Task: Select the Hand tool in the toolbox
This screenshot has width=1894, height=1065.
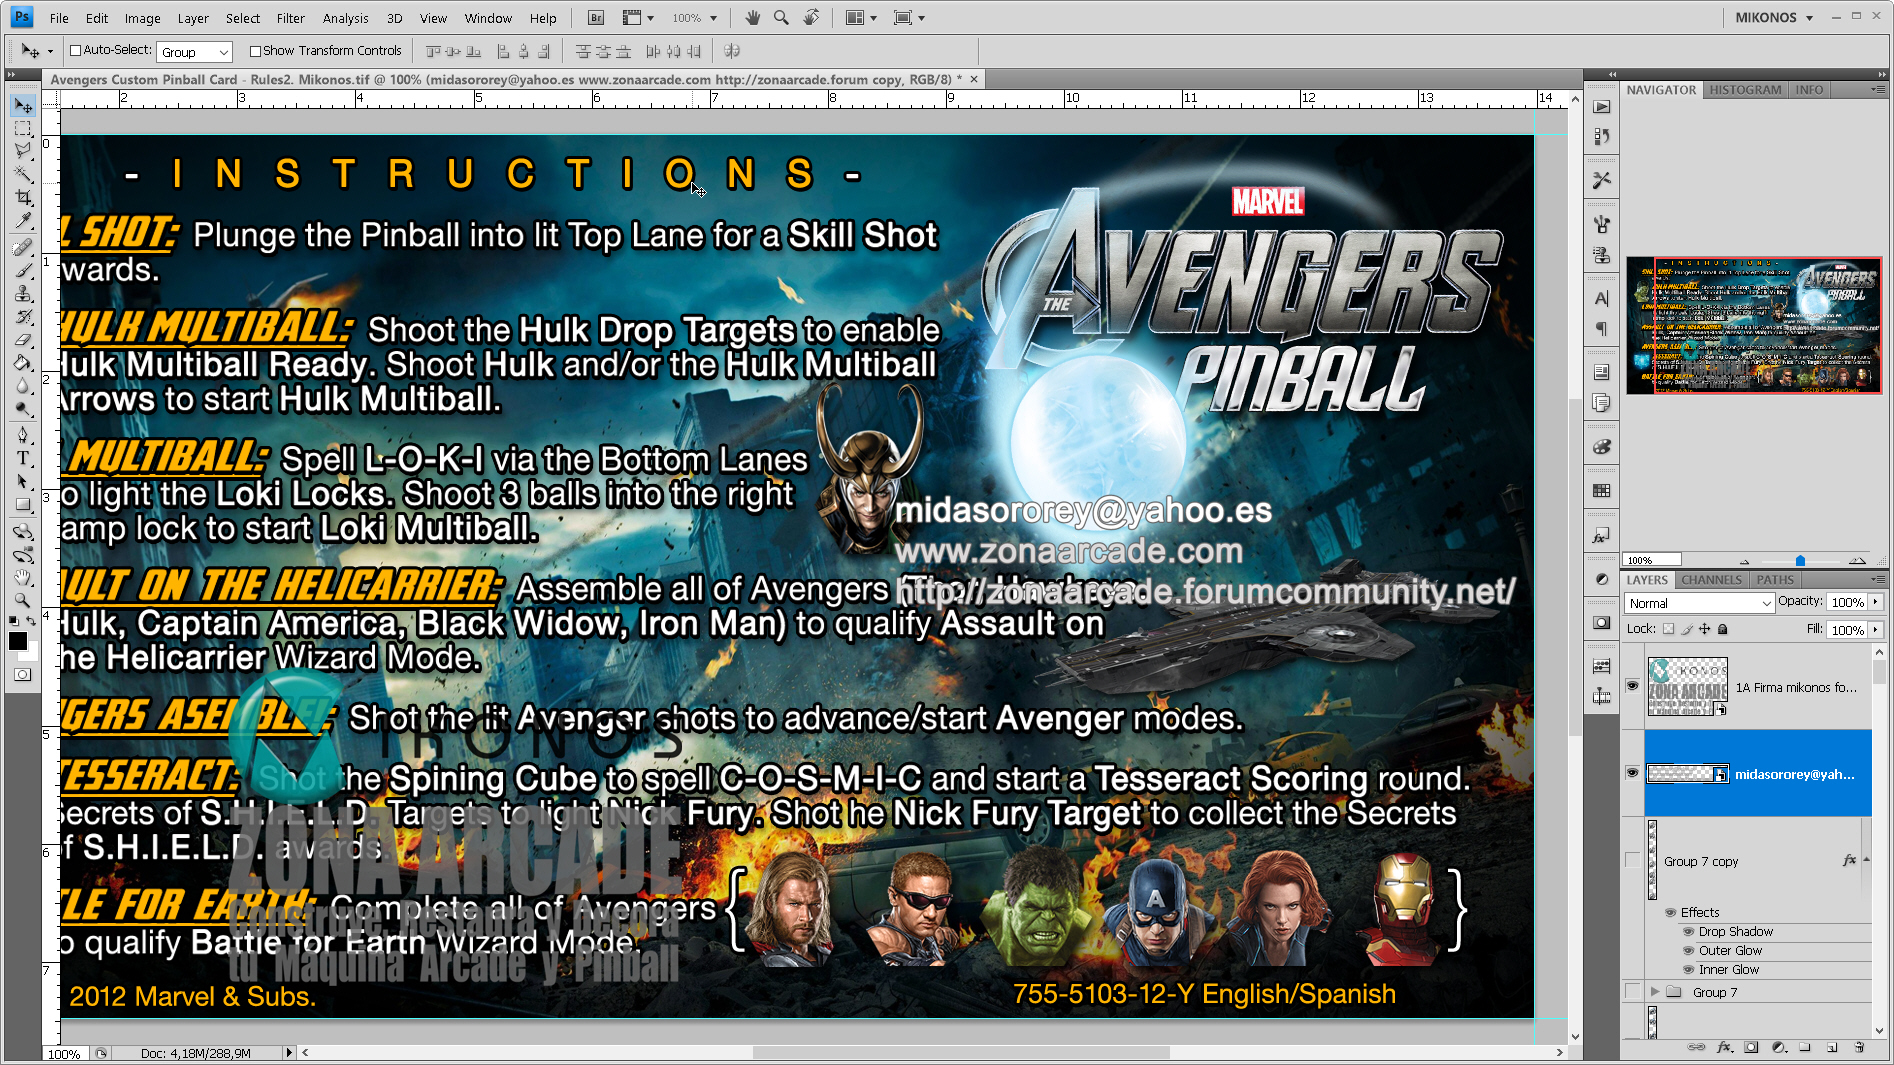Action: tap(23, 577)
